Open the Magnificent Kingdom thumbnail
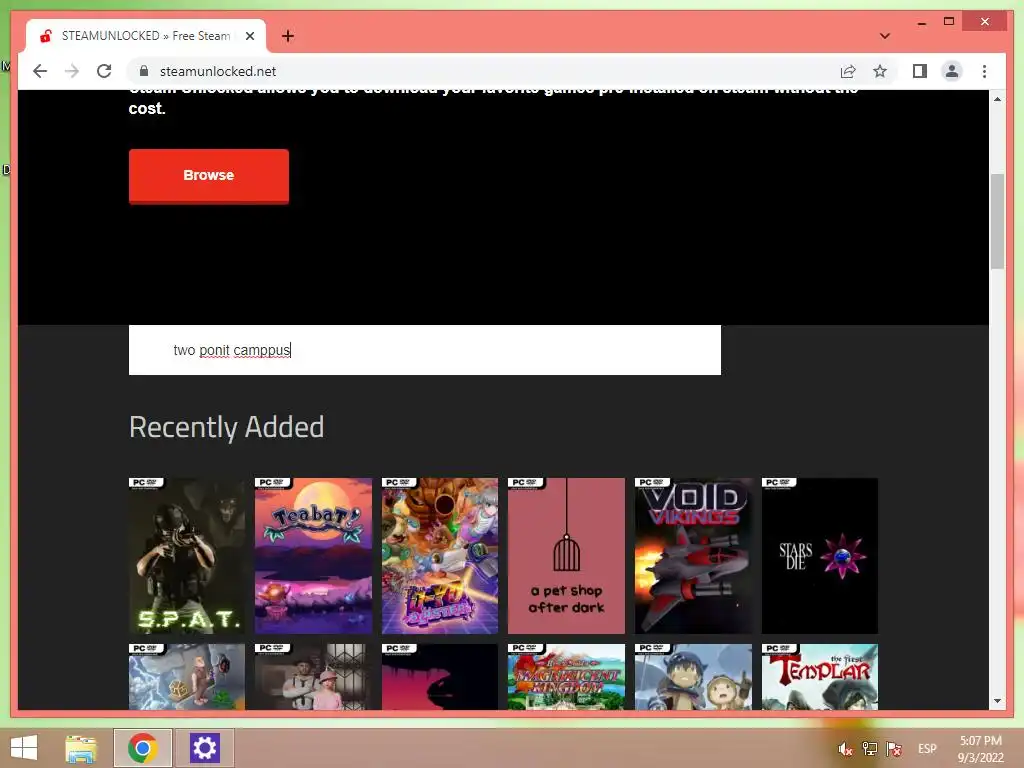 (566, 677)
